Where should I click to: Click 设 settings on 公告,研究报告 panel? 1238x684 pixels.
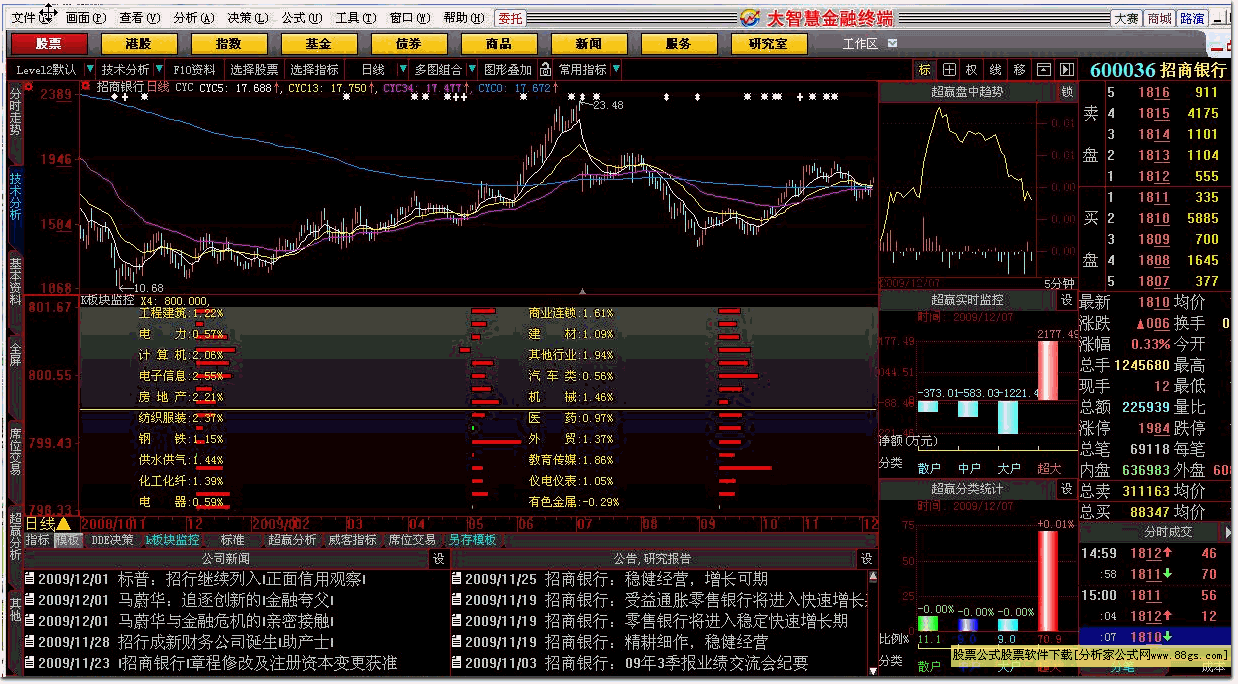867,559
